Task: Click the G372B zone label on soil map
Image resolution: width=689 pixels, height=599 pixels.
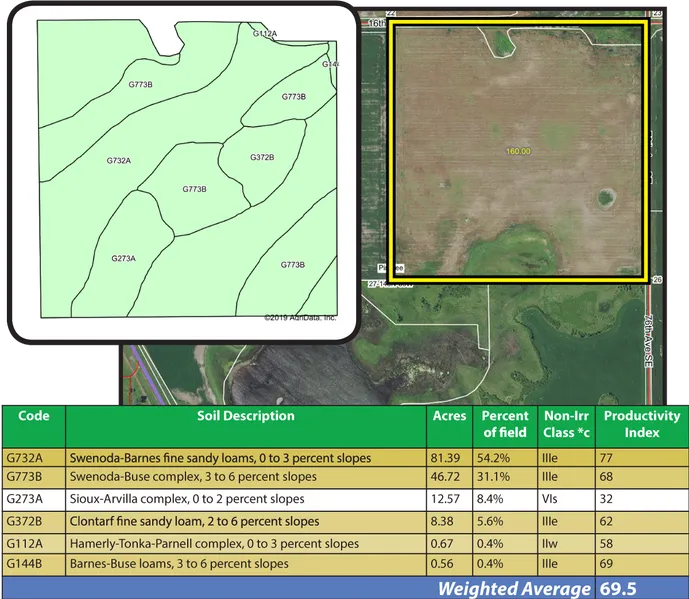Action: tap(261, 158)
